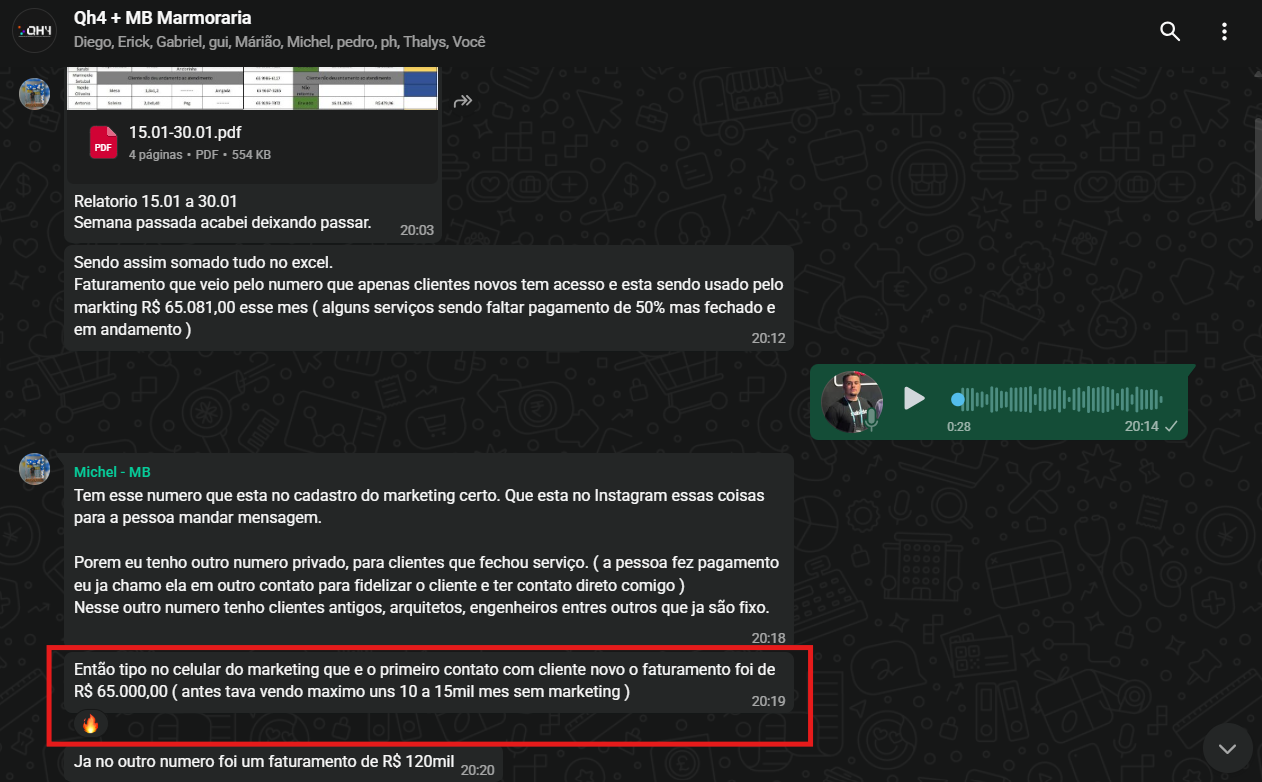
Task: Play the 0:28 voice message
Action: 914,399
